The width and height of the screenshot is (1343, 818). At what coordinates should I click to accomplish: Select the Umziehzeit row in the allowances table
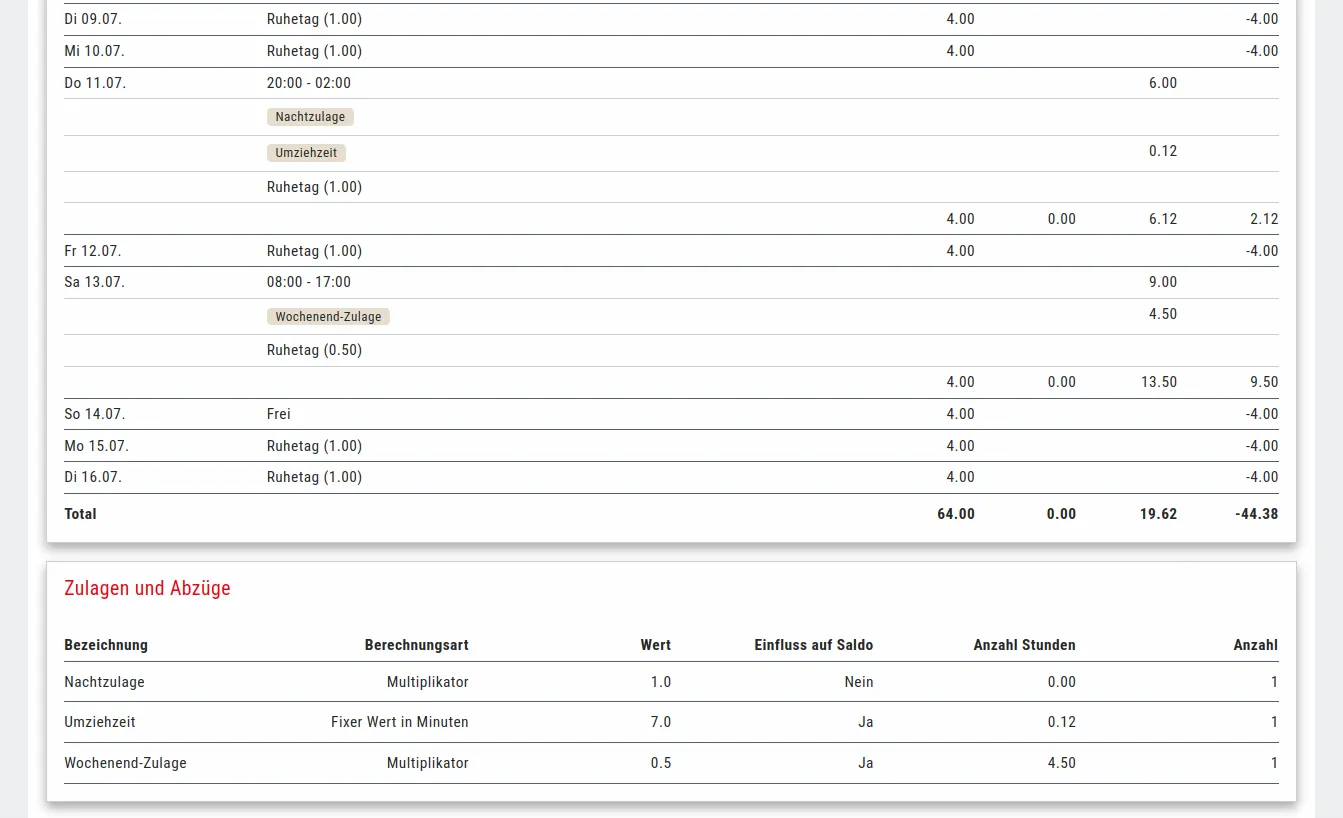(100, 722)
